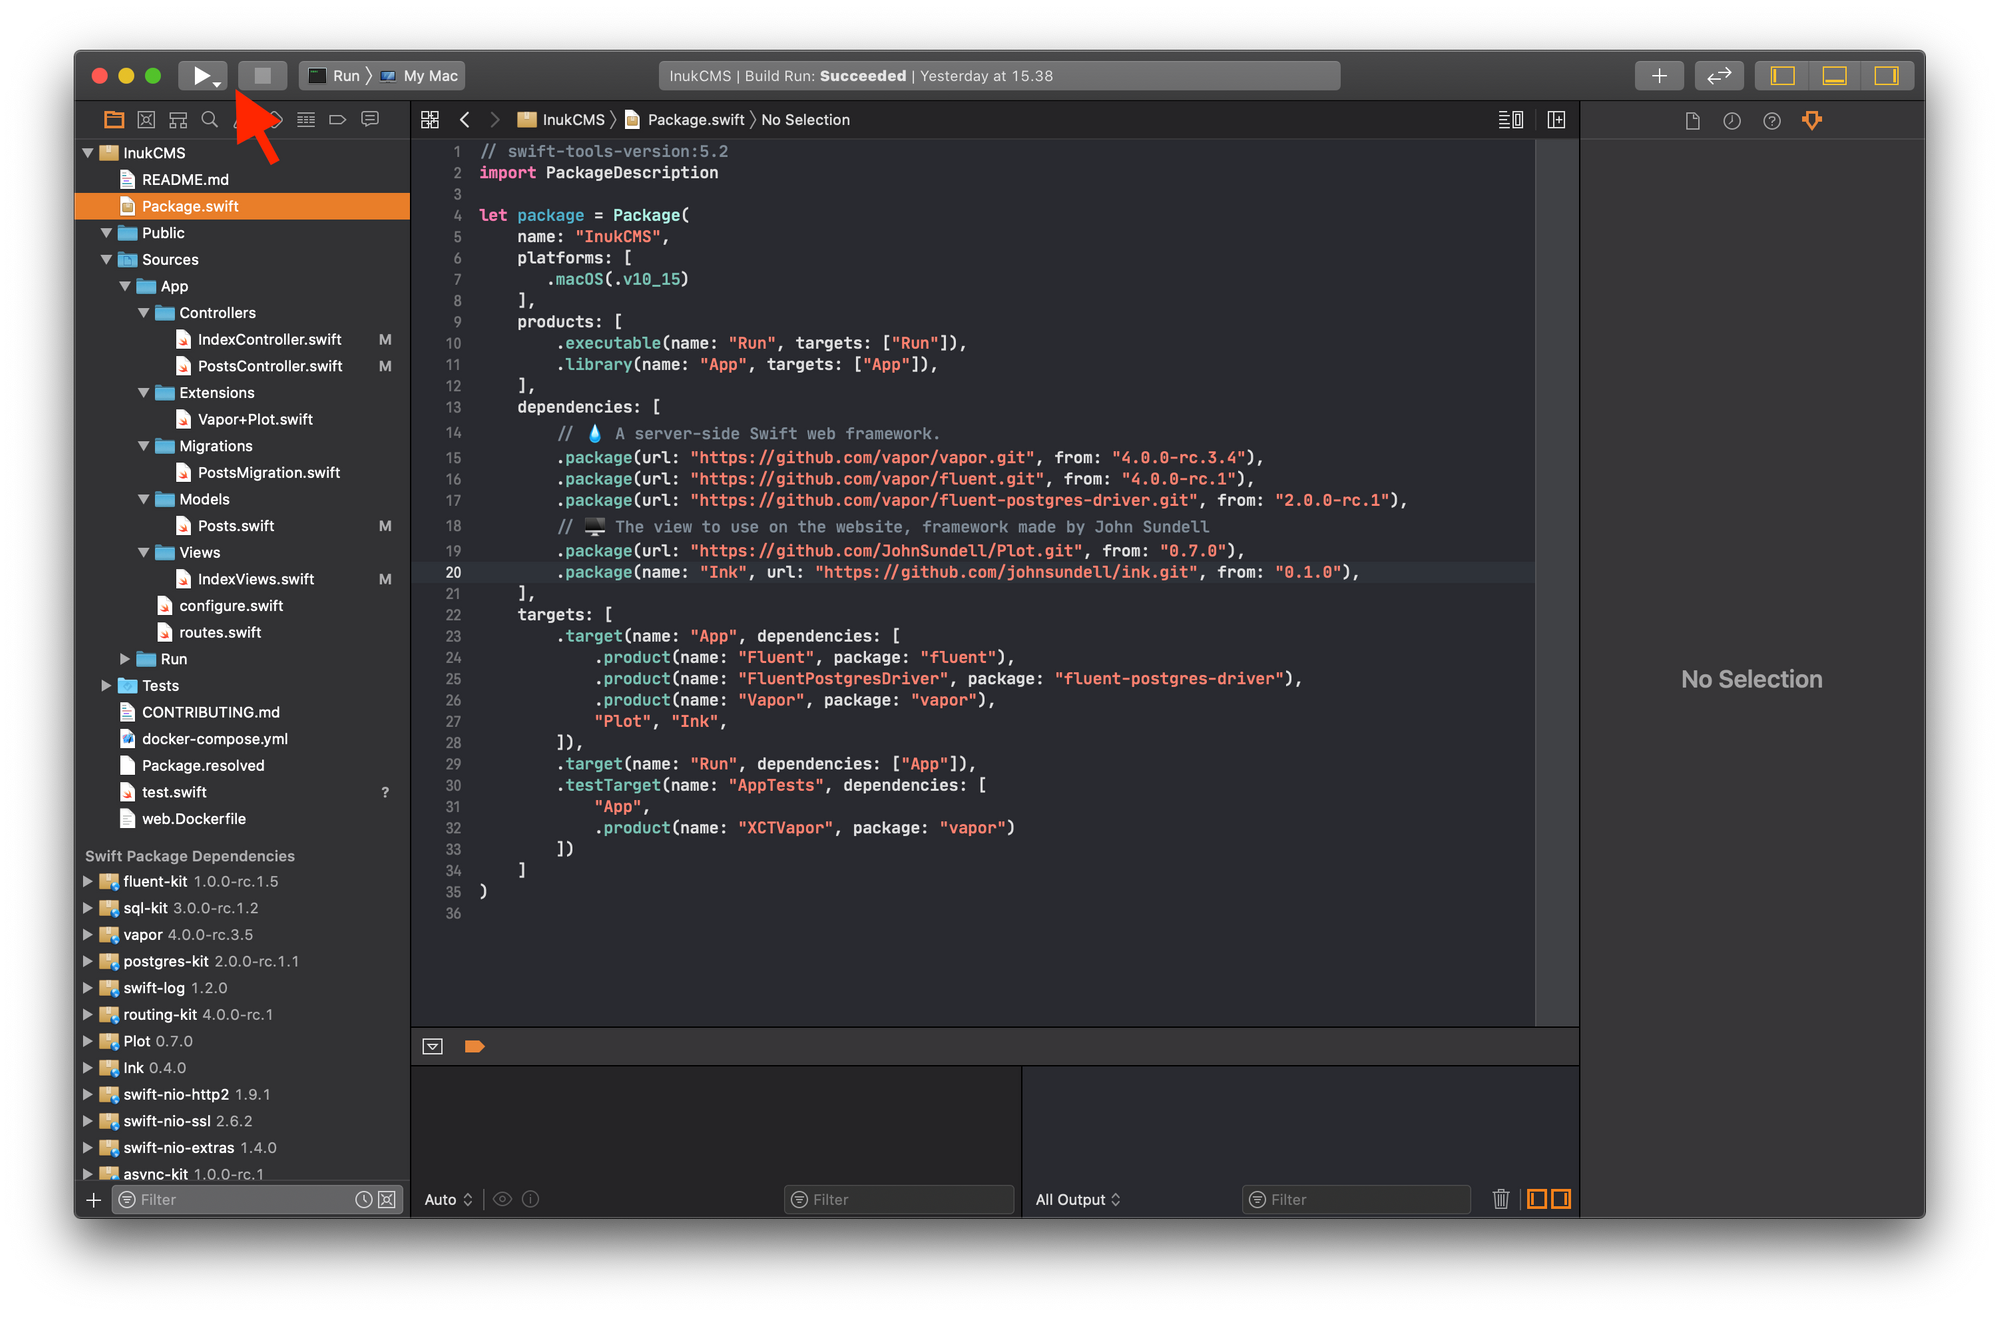The height and width of the screenshot is (1317, 2000).
Task: Open the Source Control navigator
Action: coord(146,120)
